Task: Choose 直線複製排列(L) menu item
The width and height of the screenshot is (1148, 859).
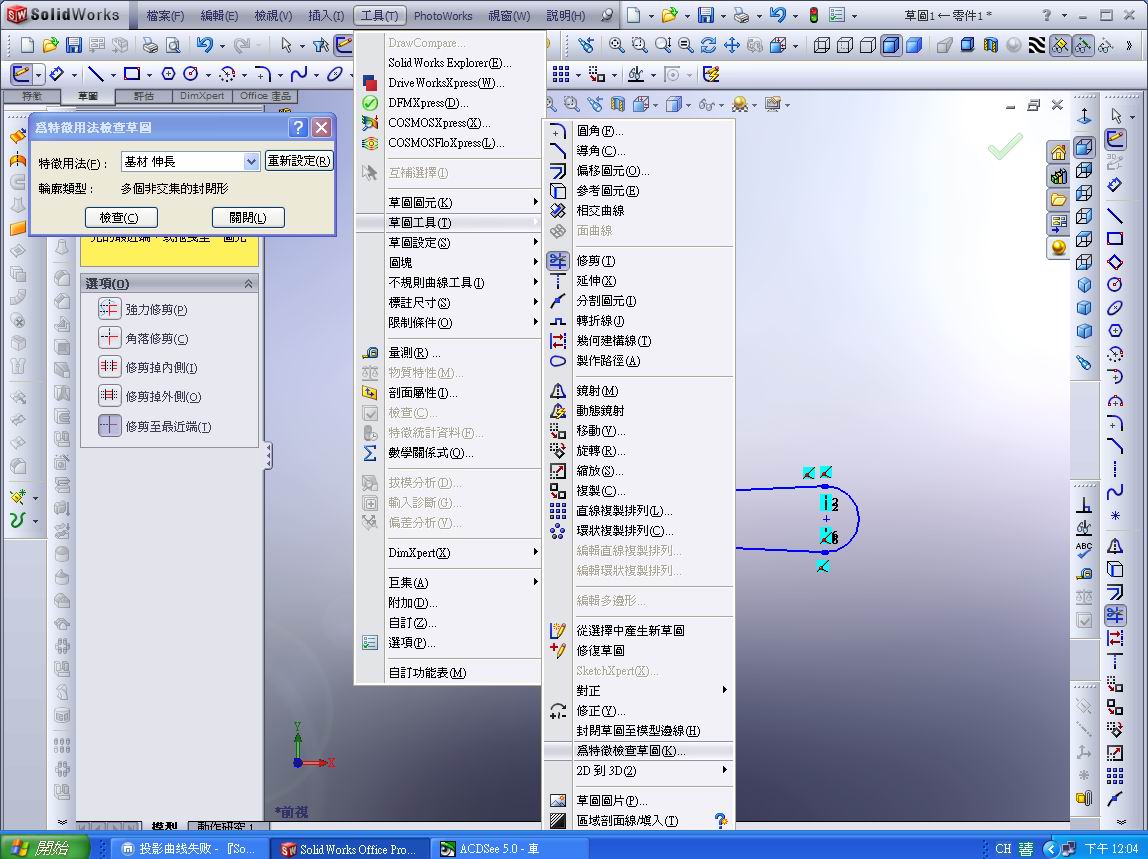Action: tap(638, 510)
